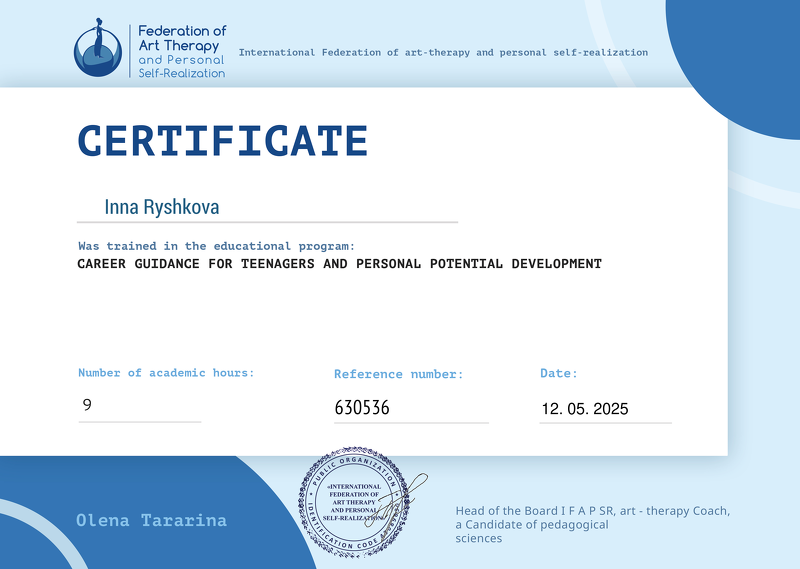Select the Career Guidance for Teenagers program title
Image resolution: width=800 pixels, height=569 pixels.
339,264
